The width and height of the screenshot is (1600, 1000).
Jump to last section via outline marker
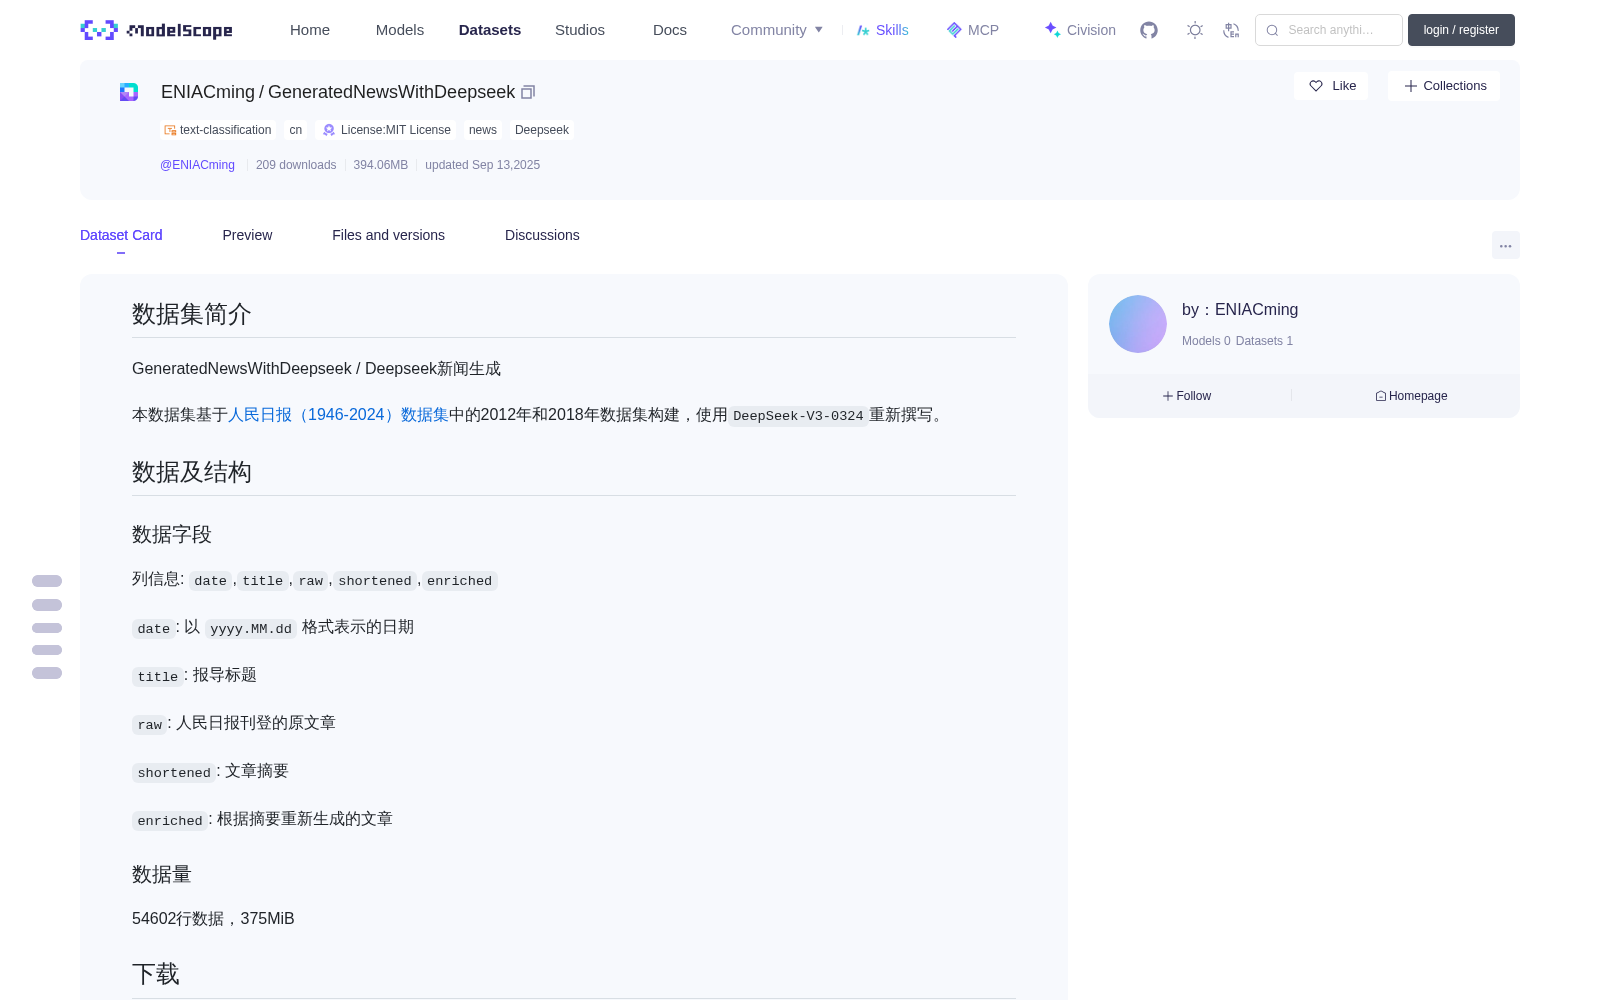coord(47,673)
